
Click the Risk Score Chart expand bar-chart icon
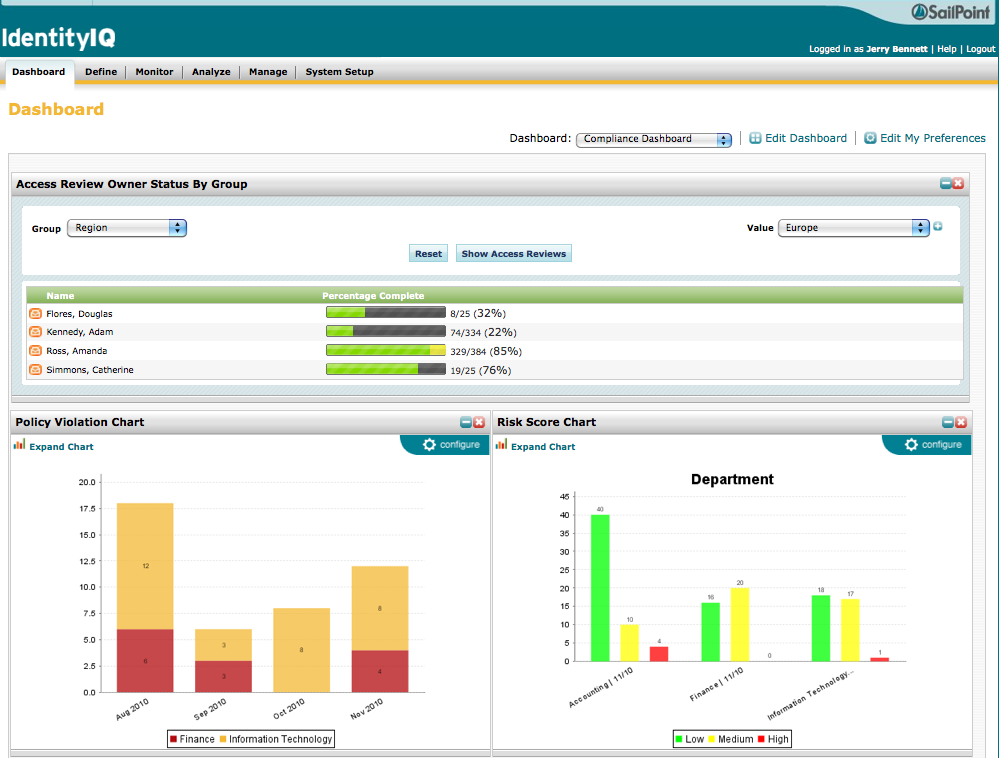tap(501, 445)
